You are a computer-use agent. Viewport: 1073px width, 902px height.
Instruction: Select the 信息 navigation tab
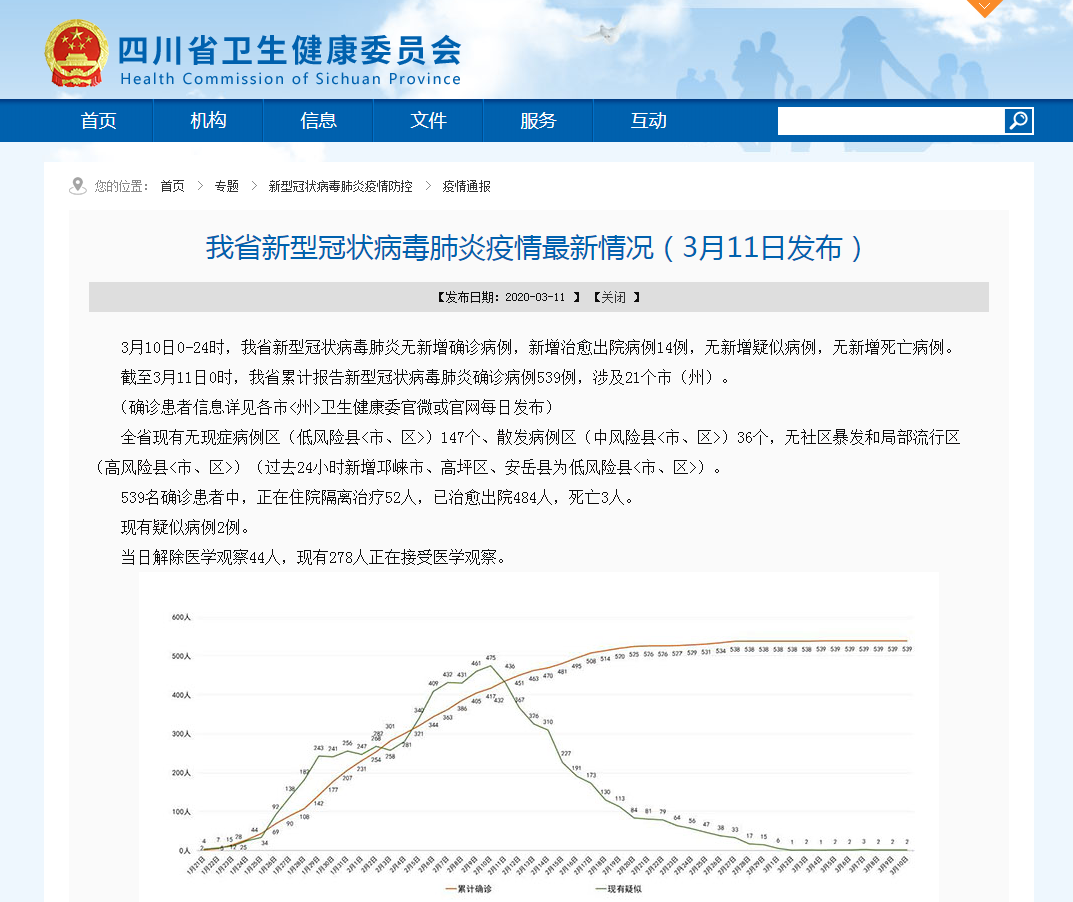pos(318,121)
